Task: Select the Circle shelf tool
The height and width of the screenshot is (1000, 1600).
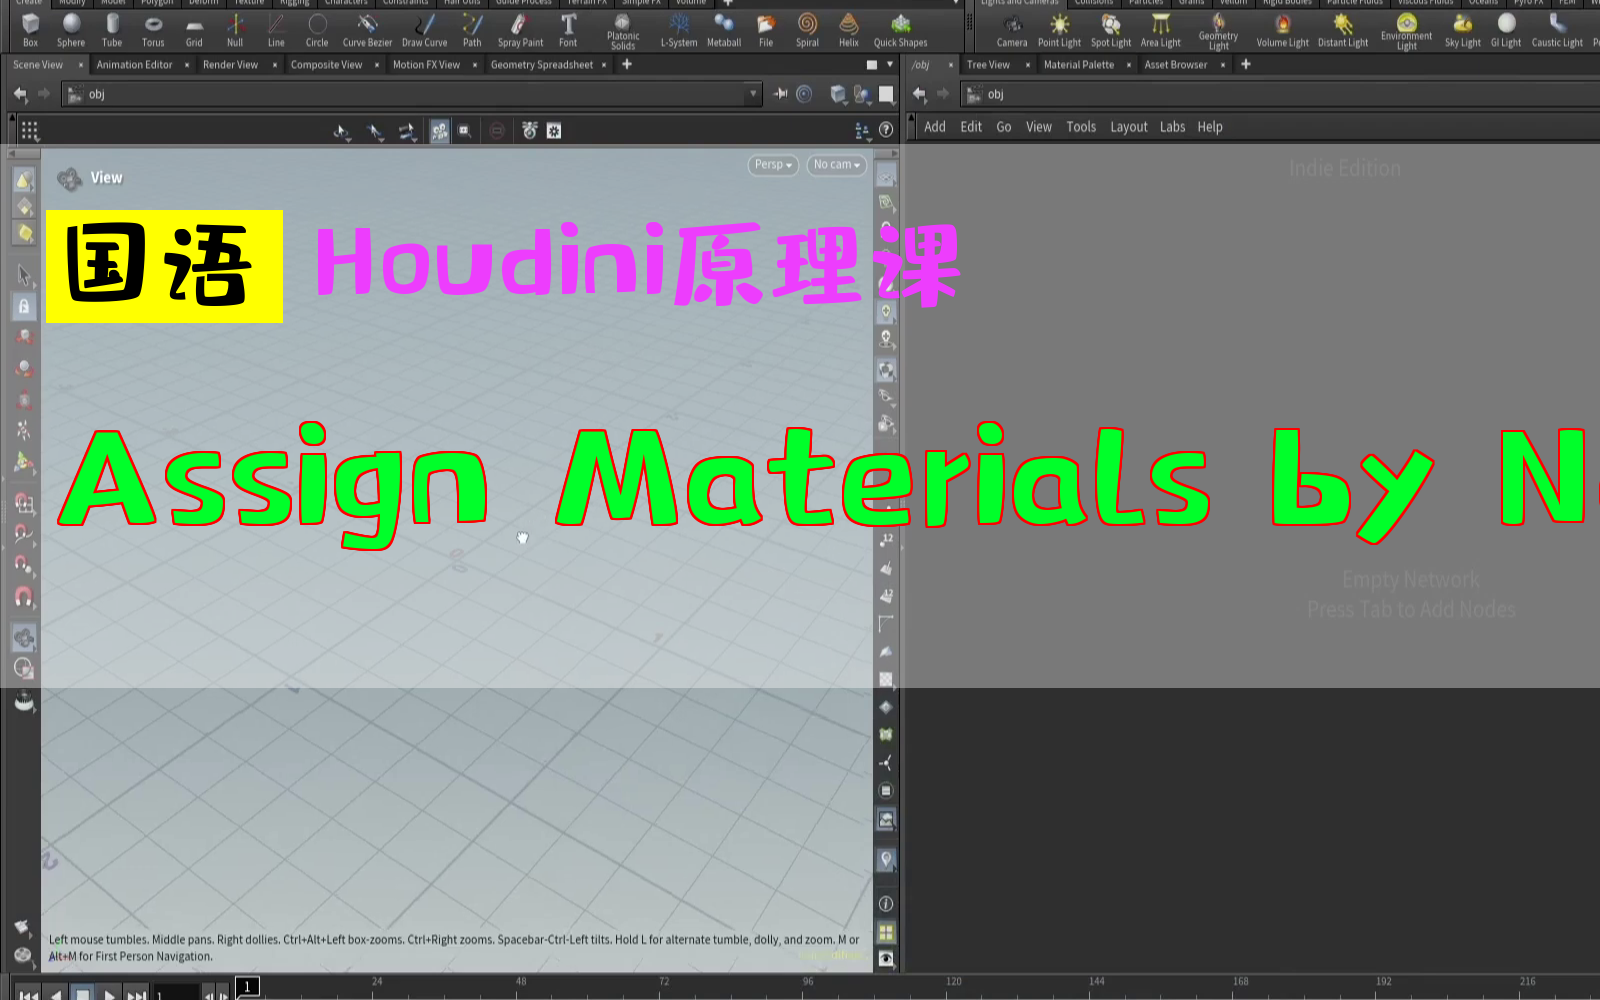Action: pyautogui.click(x=317, y=30)
